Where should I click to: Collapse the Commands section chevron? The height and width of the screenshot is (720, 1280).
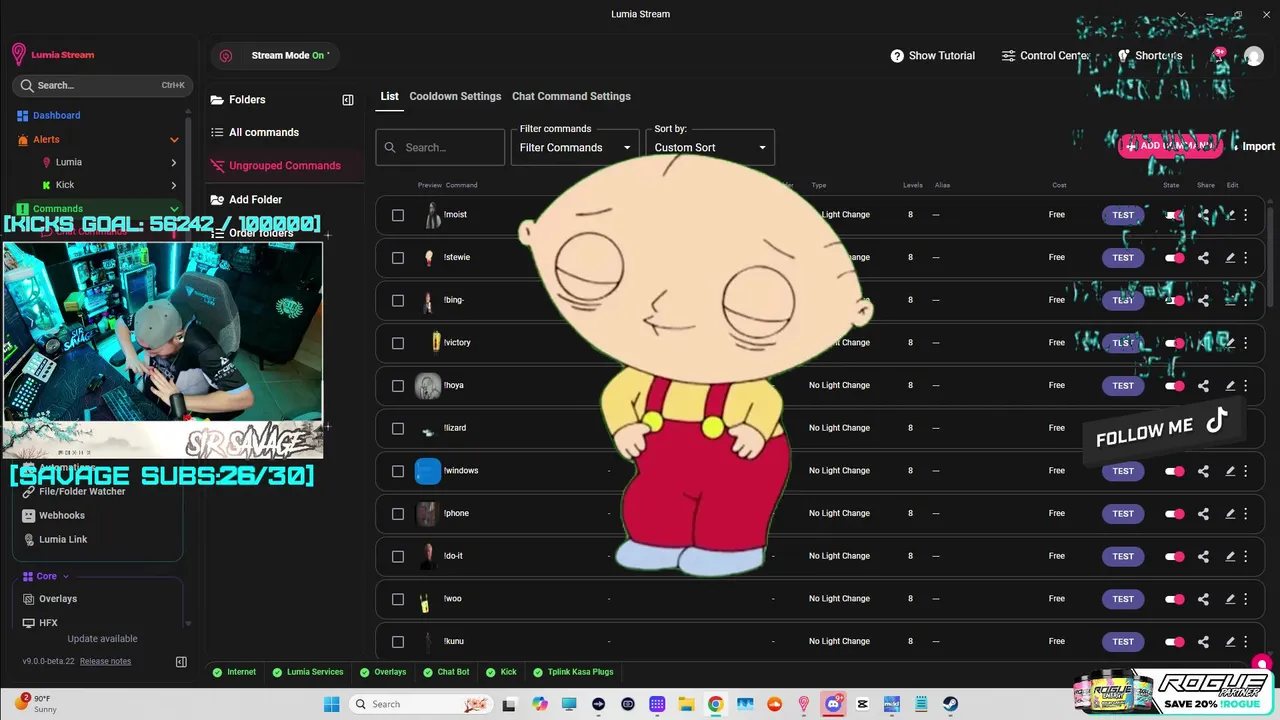(x=174, y=209)
